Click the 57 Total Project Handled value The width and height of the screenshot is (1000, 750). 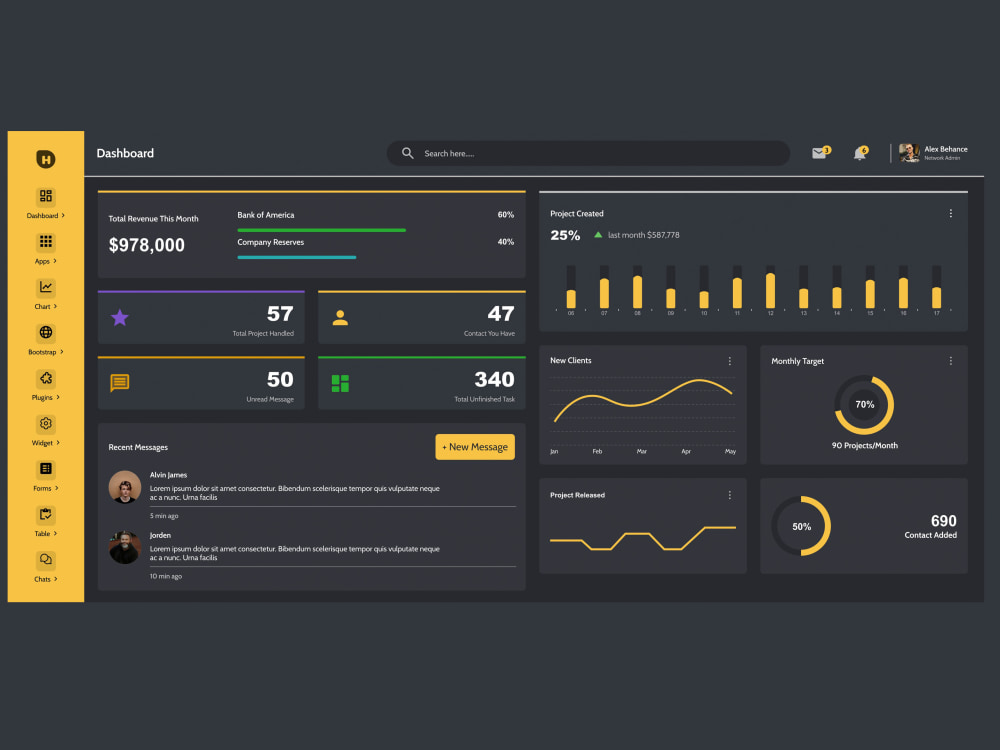pos(280,314)
